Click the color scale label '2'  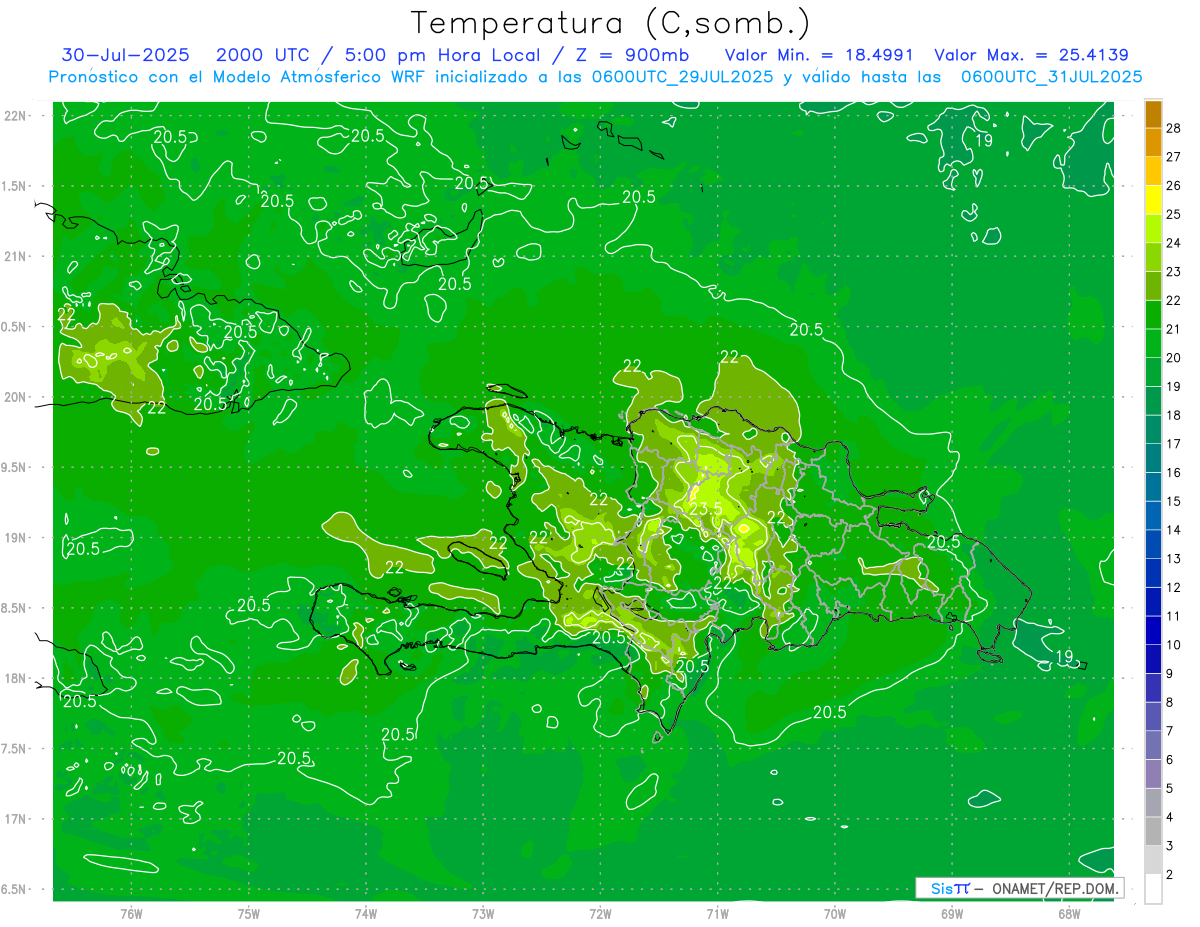point(1170,874)
